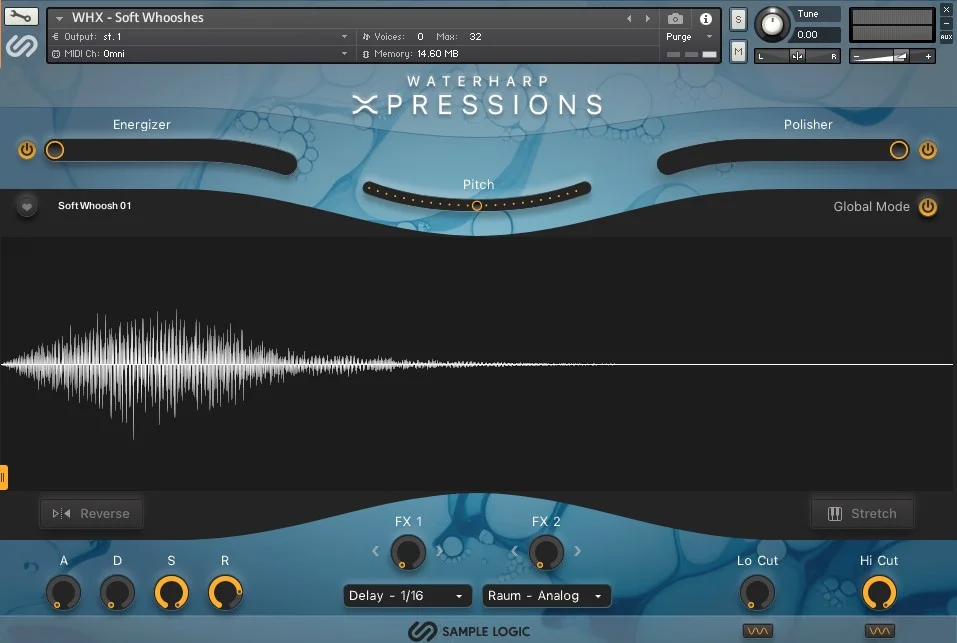
Task: Click the Global Mode label
Action: click(872, 207)
